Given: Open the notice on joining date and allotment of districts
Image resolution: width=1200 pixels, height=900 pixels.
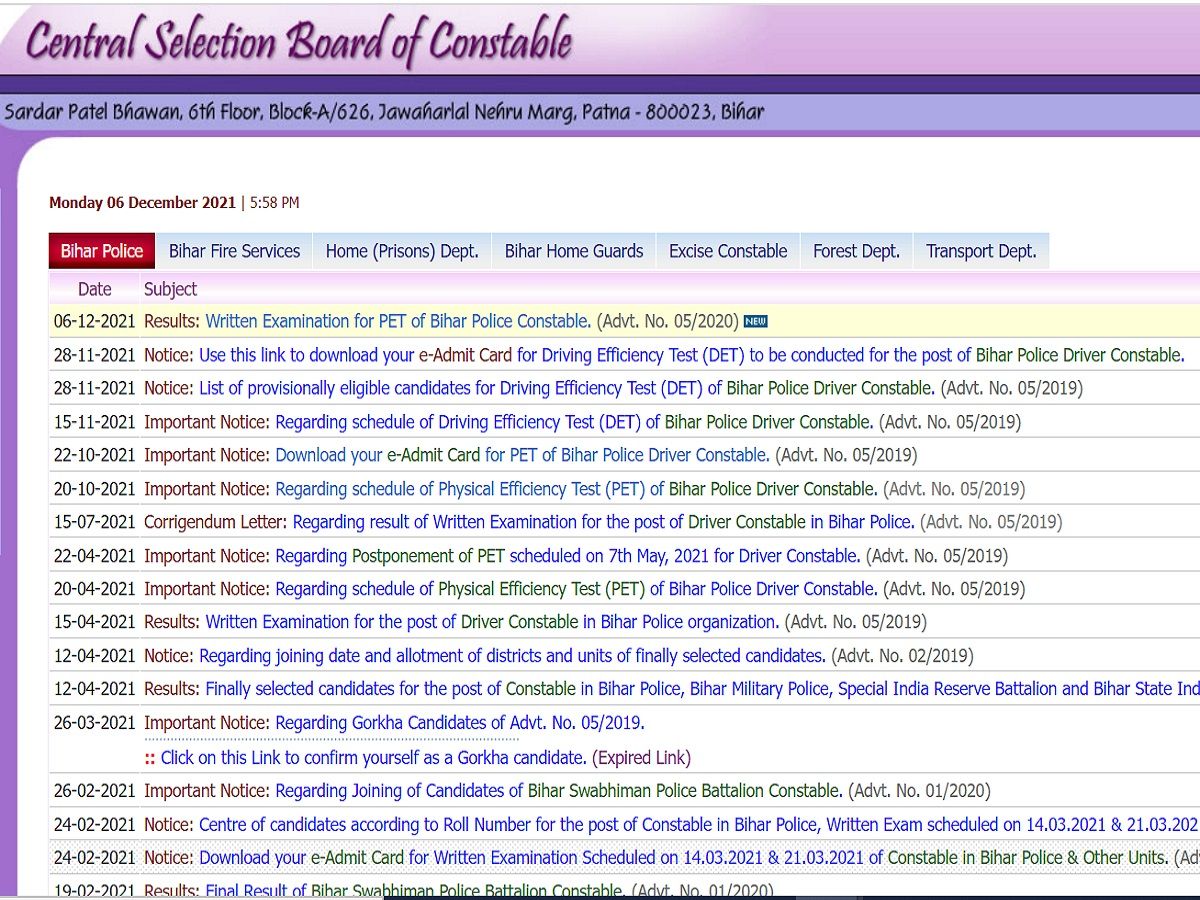Looking at the screenshot, I should [x=512, y=656].
